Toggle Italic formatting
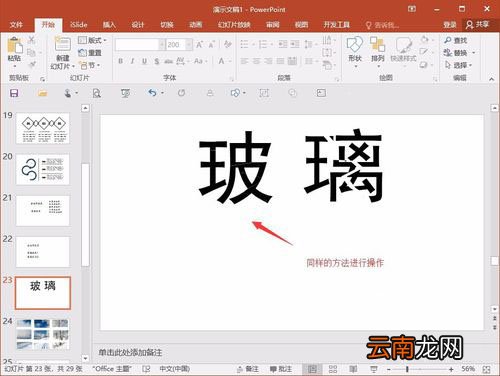500x376 pixels. click(x=132, y=61)
